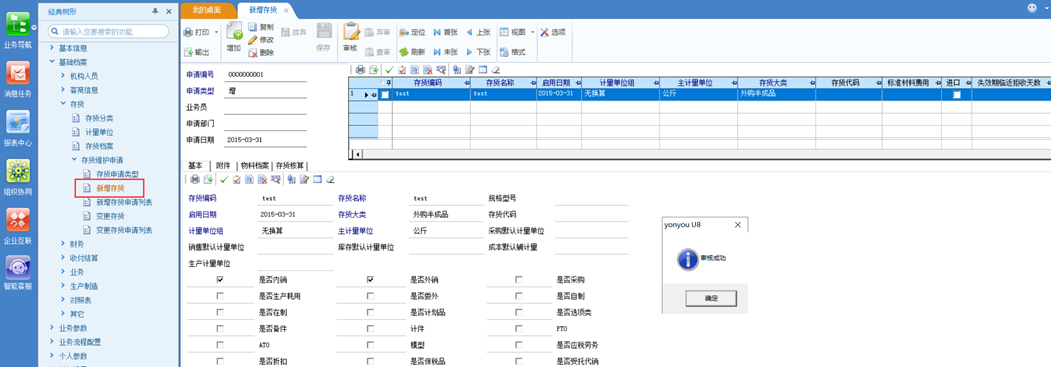This screenshot has width=1051, height=367.
Task: Expand the 业务参数 tree node
Action: click(52, 327)
